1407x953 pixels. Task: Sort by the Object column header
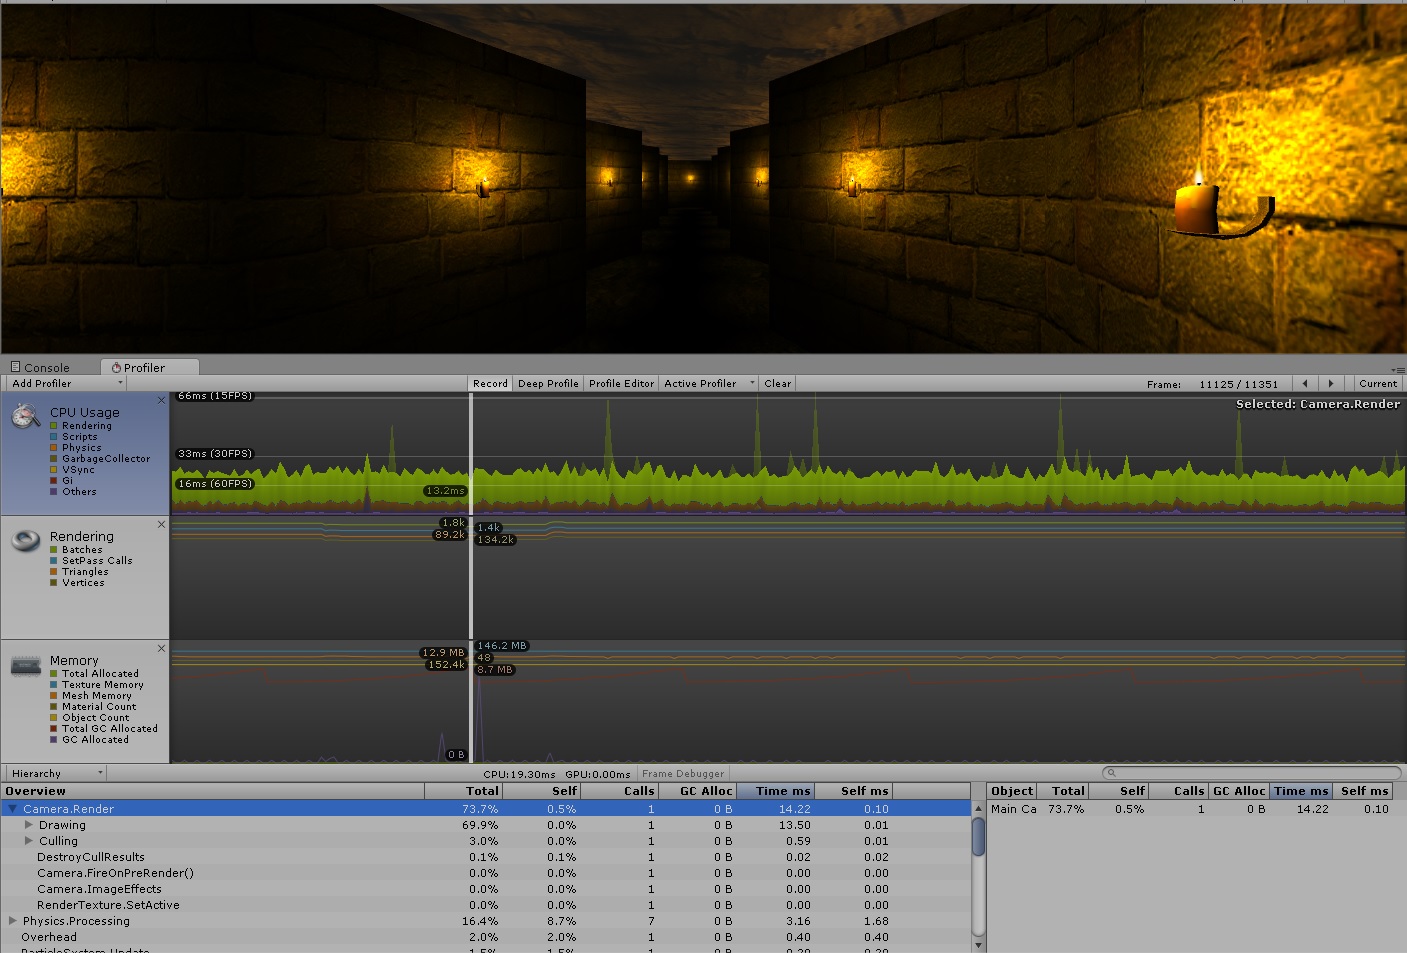(1012, 791)
